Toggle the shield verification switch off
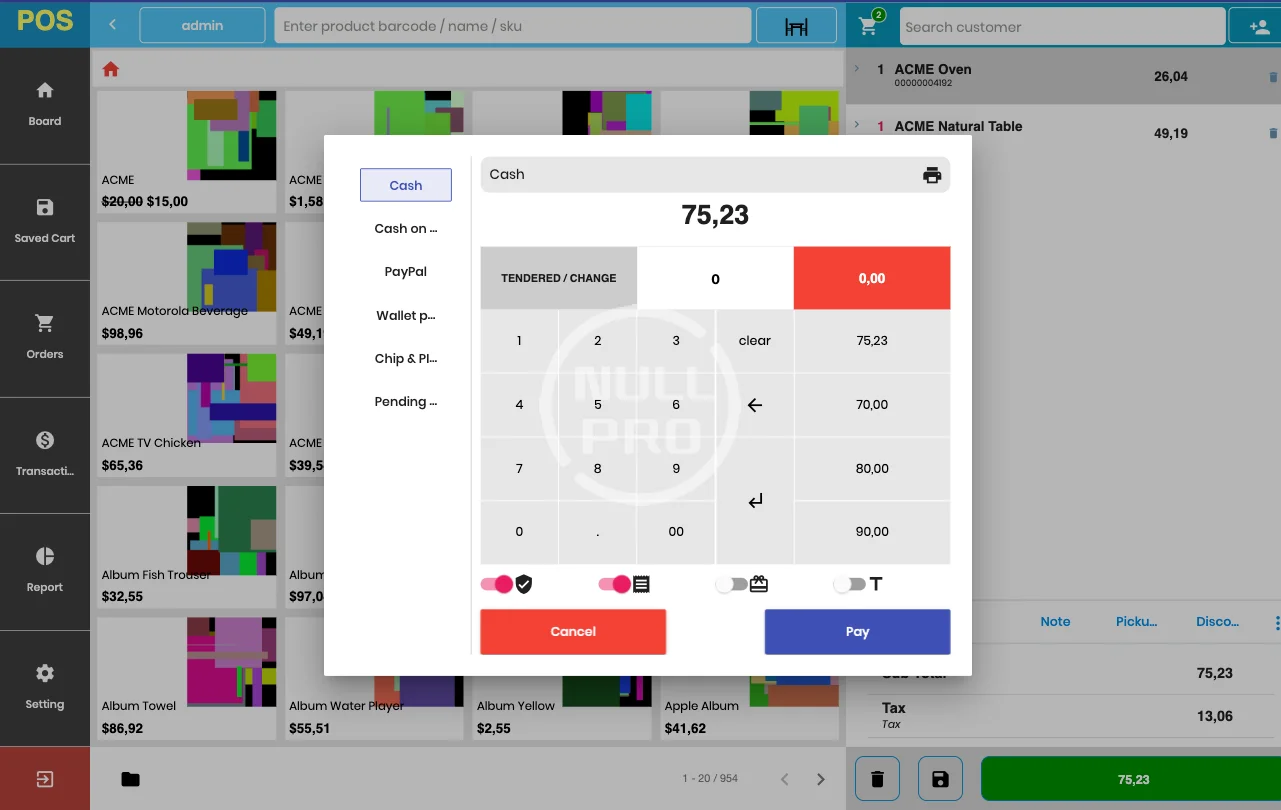Screen dimensions: 1281x810 pos(497,584)
